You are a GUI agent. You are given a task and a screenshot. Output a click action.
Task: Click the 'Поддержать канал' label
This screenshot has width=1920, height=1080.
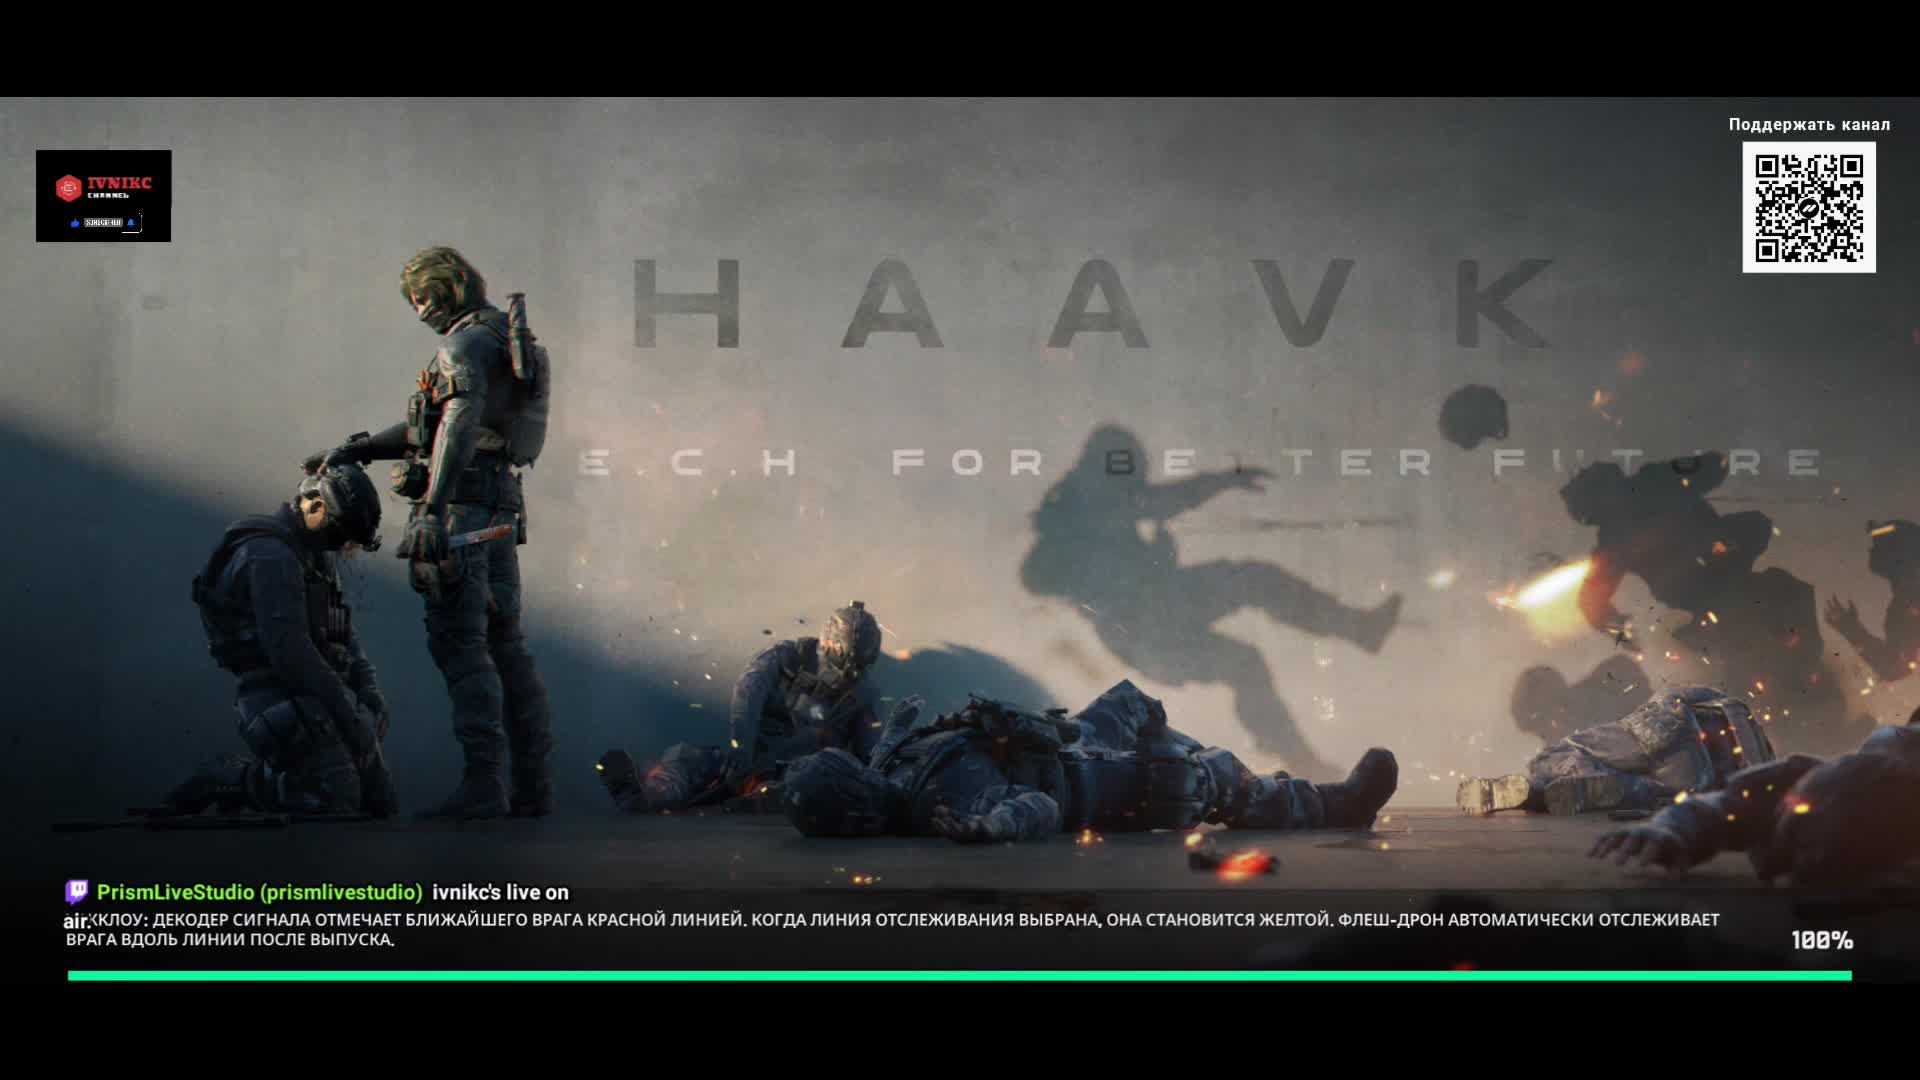click(1808, 124)
